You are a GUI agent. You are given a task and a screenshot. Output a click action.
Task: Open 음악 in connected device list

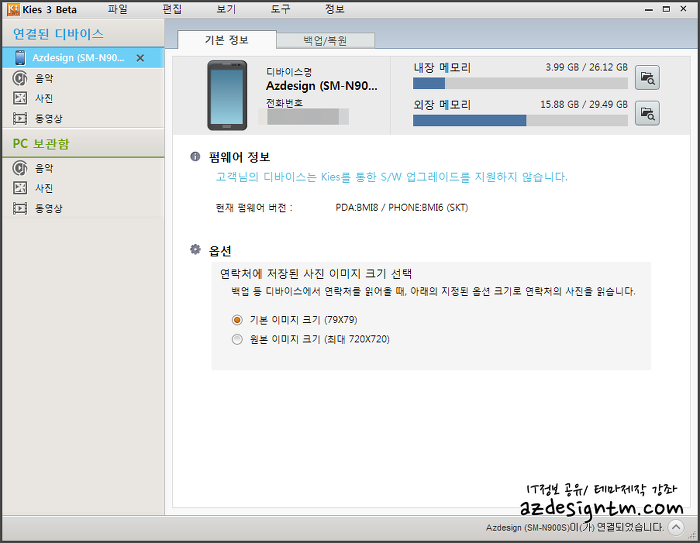click(x=44, y=79)
